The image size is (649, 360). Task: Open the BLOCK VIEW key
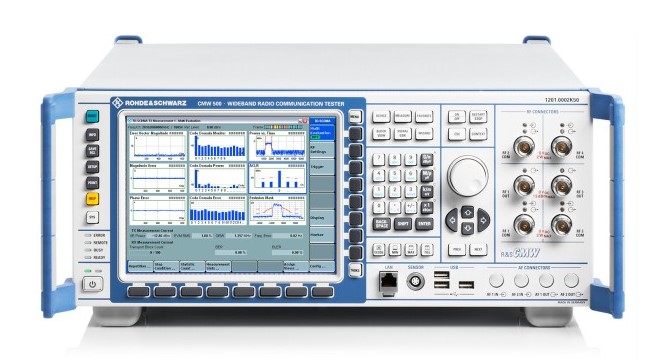click(x=381, y=134)
